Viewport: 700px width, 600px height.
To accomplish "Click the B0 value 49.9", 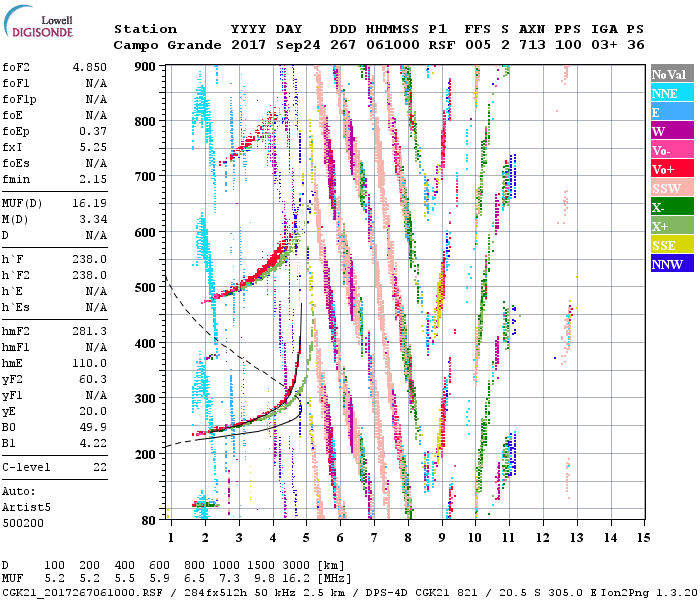I will click(93, 428).
